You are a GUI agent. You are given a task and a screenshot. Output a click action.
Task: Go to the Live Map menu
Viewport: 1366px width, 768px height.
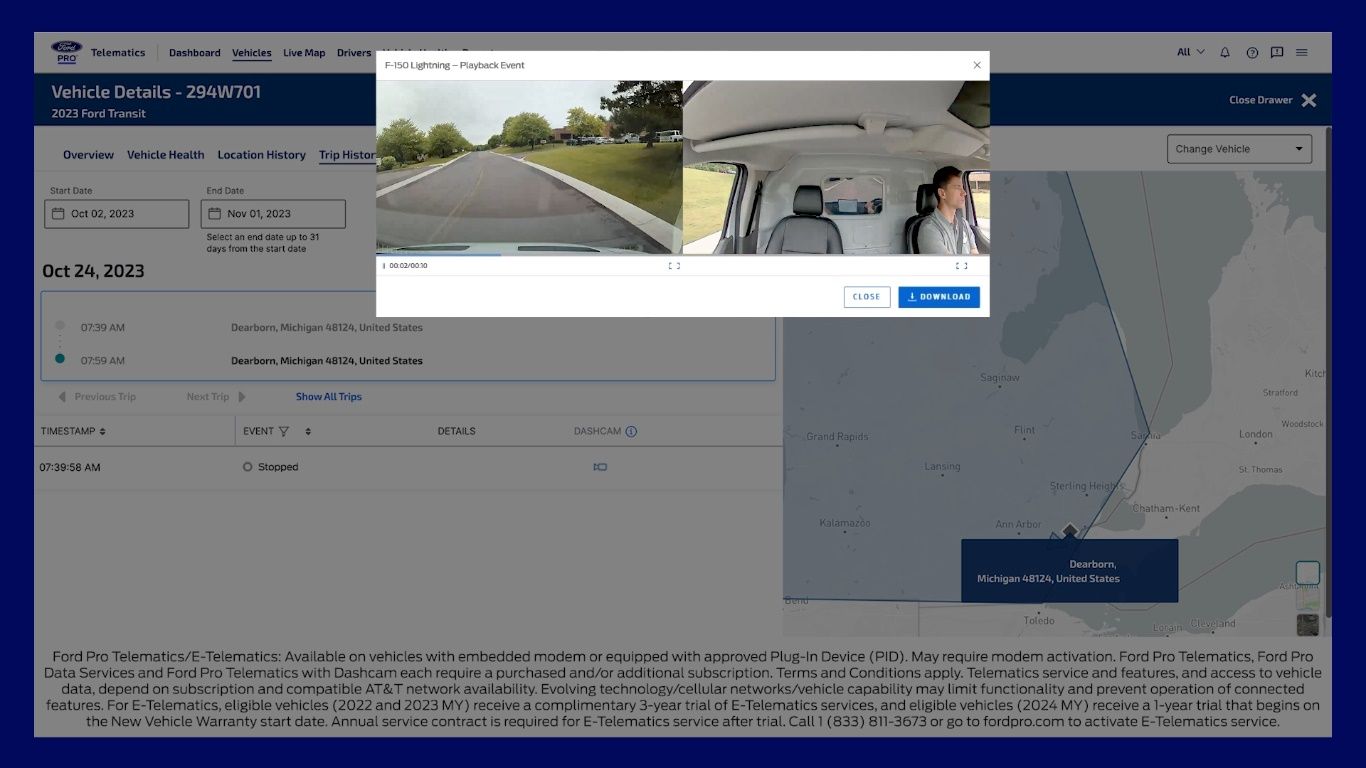click(304, 53)
